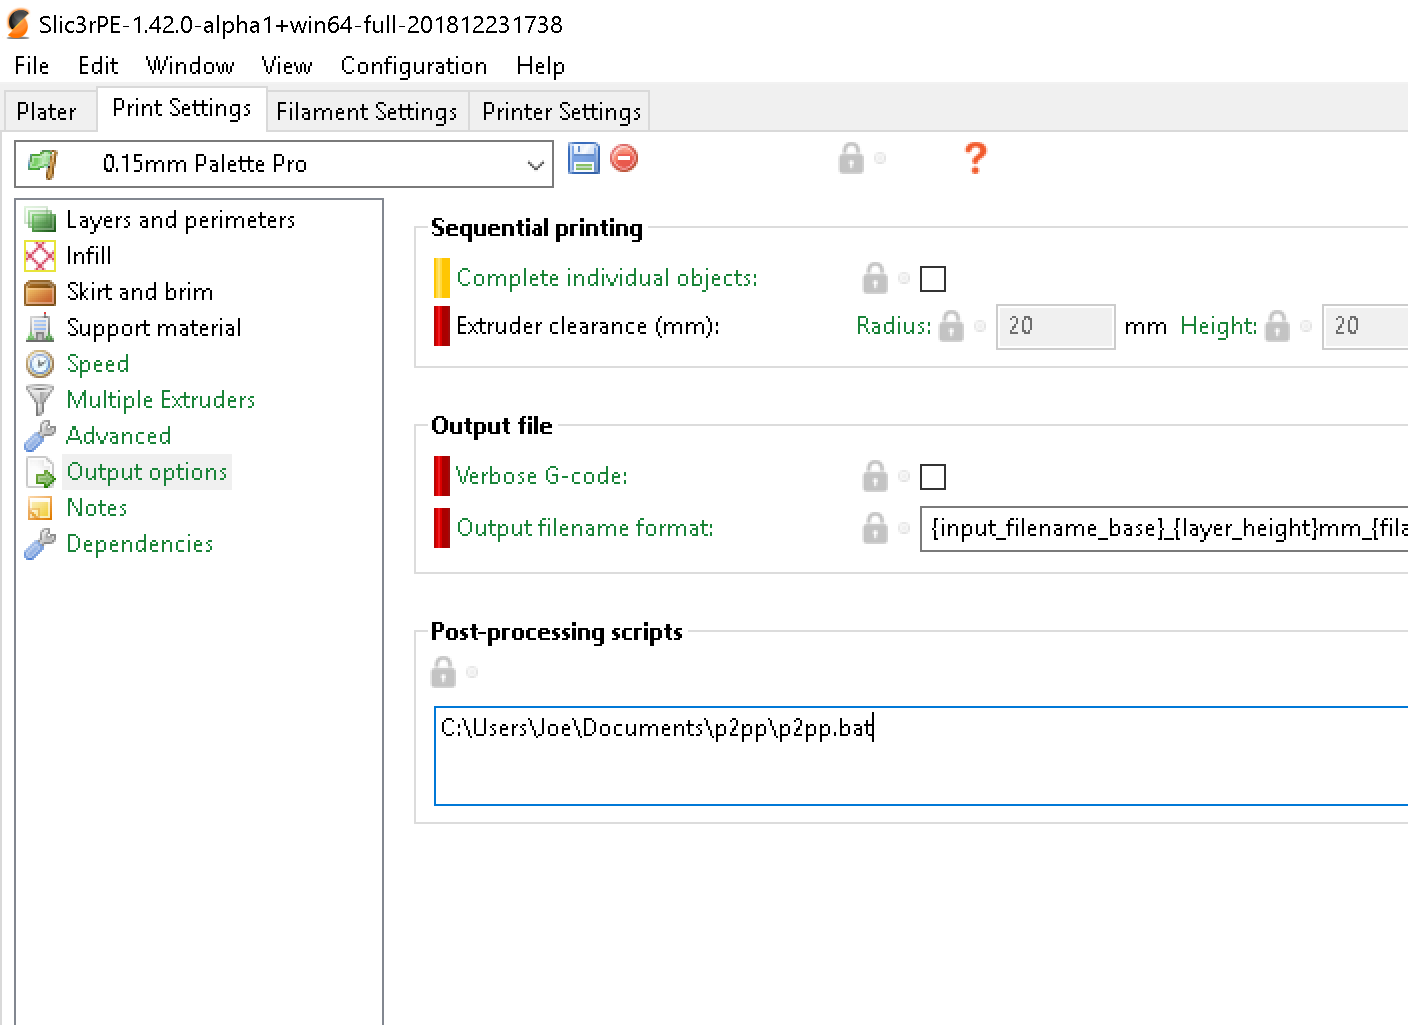Screen dimensions: 1408x1025
Task: Click the Multiple Extruders funnel icon
Action: pyautogui.click(x=40, y=400)
